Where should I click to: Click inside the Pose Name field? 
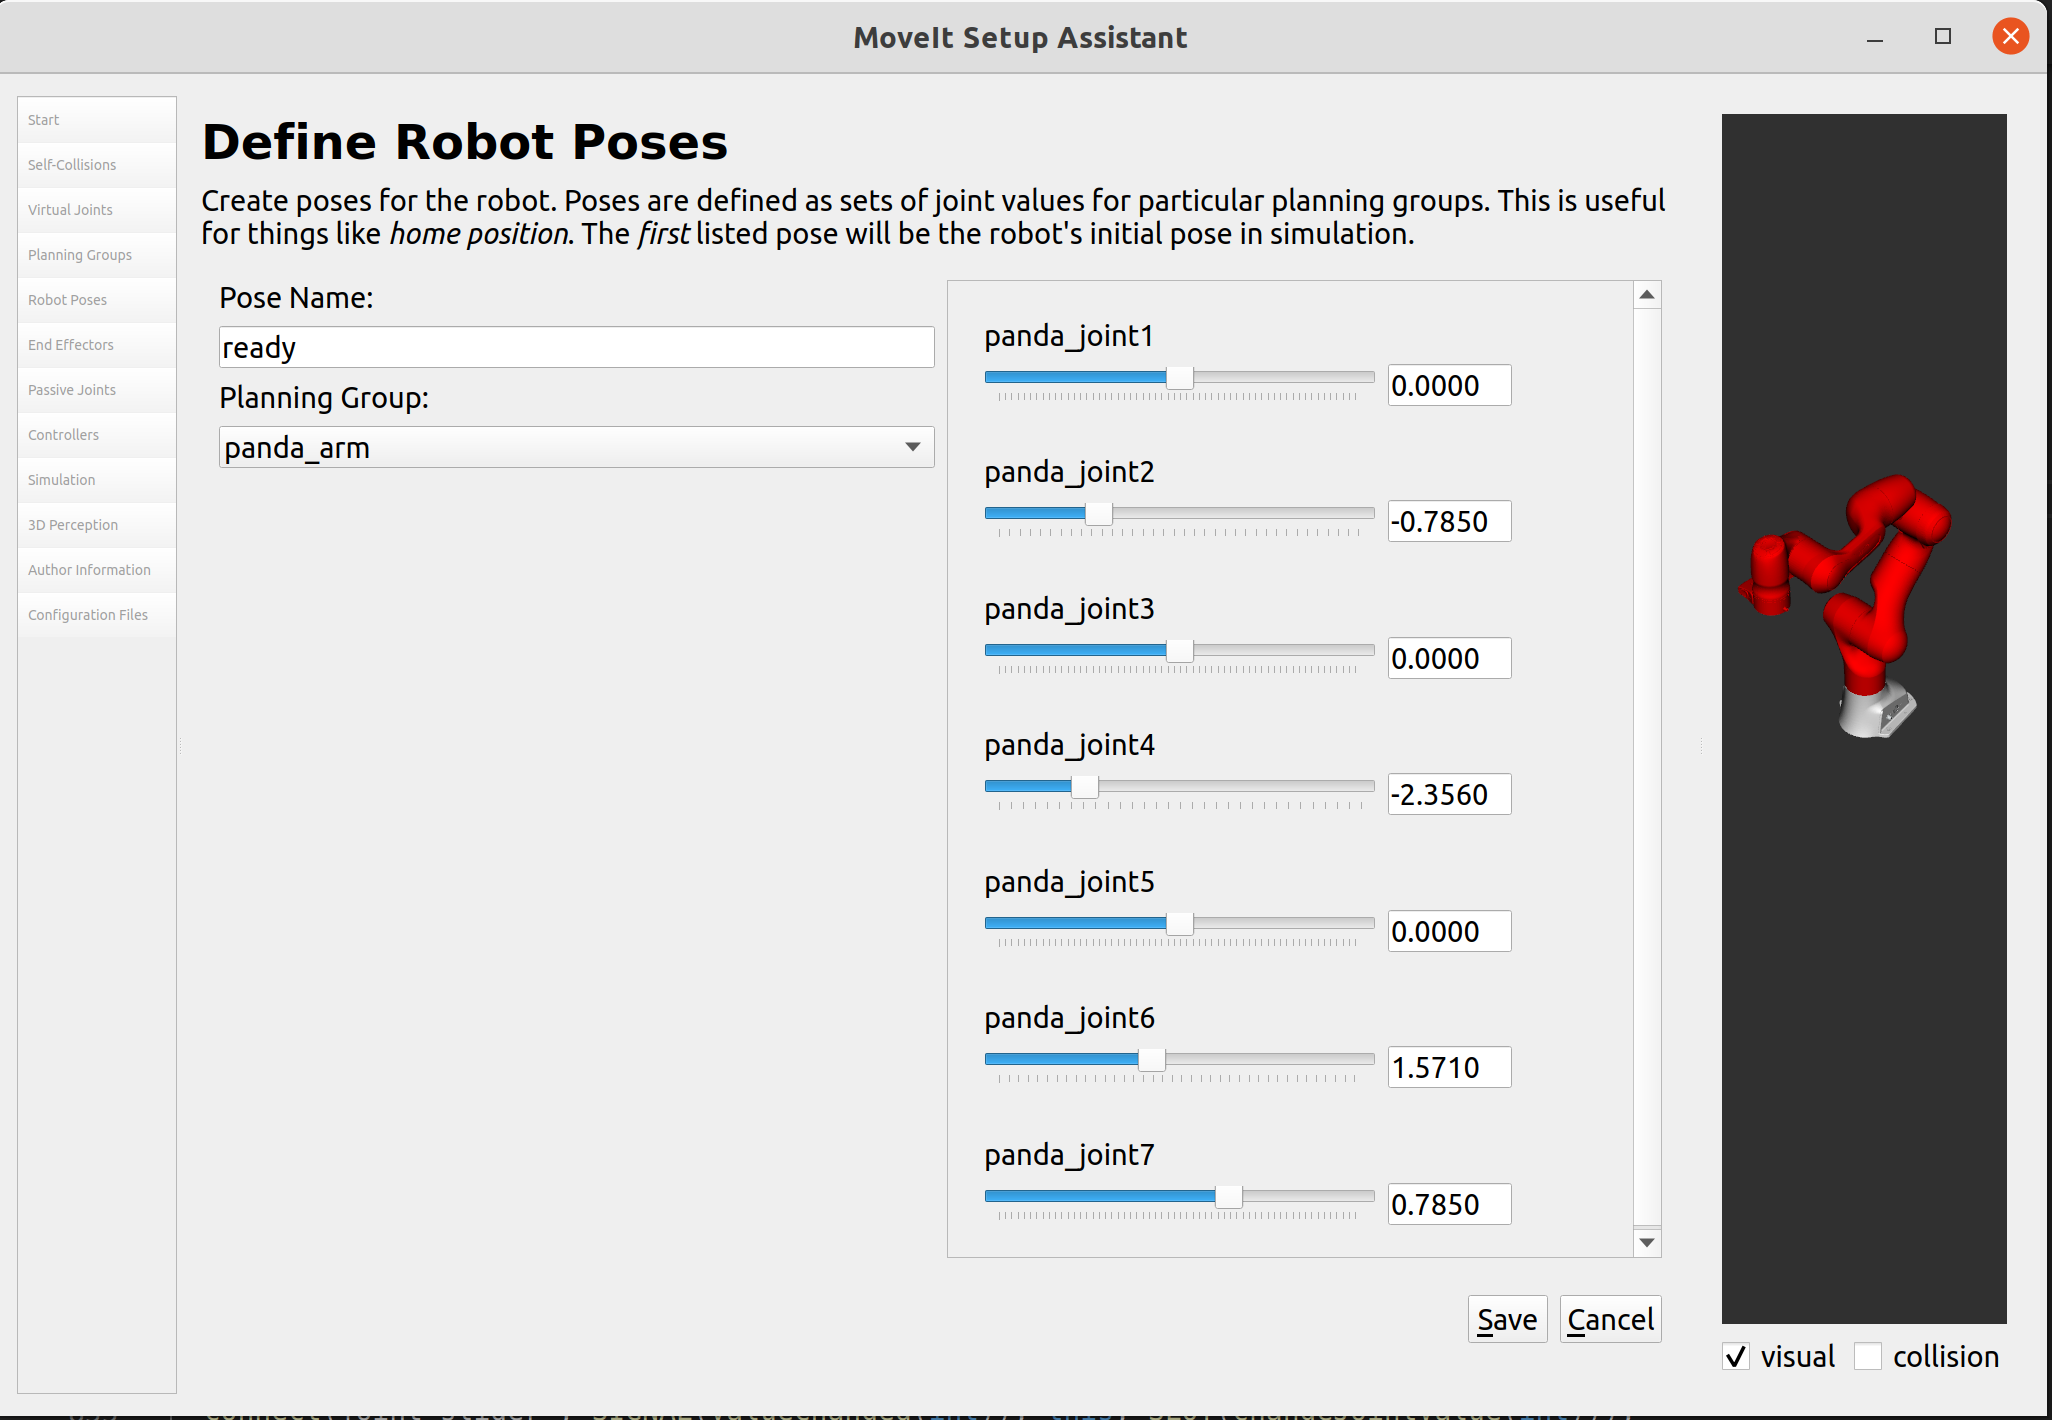pos(575,347)
